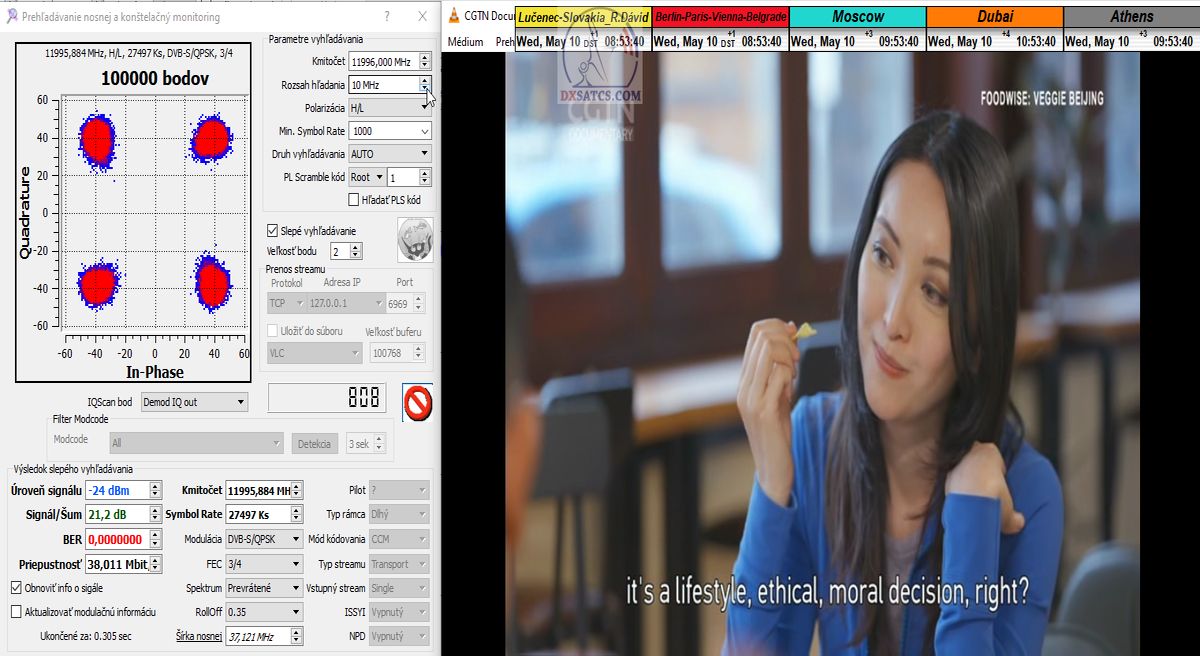Check Aktualizovať modulačnú informáciu option

coord(16,611)
